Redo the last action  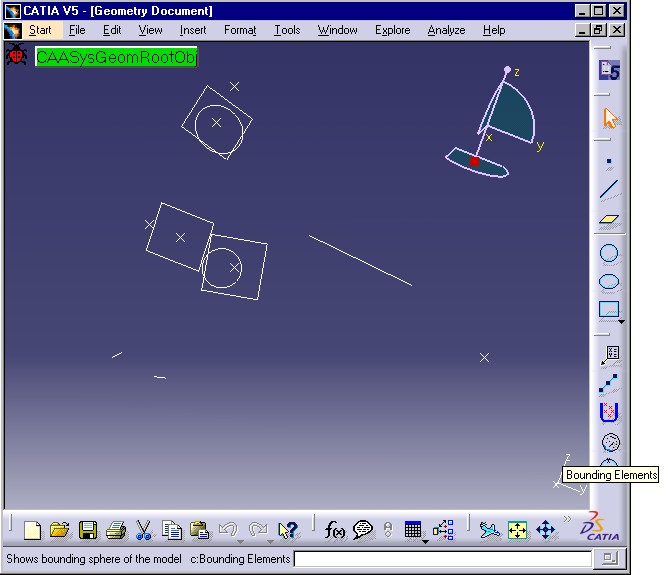pyautogui.click(x=258, y=529)
